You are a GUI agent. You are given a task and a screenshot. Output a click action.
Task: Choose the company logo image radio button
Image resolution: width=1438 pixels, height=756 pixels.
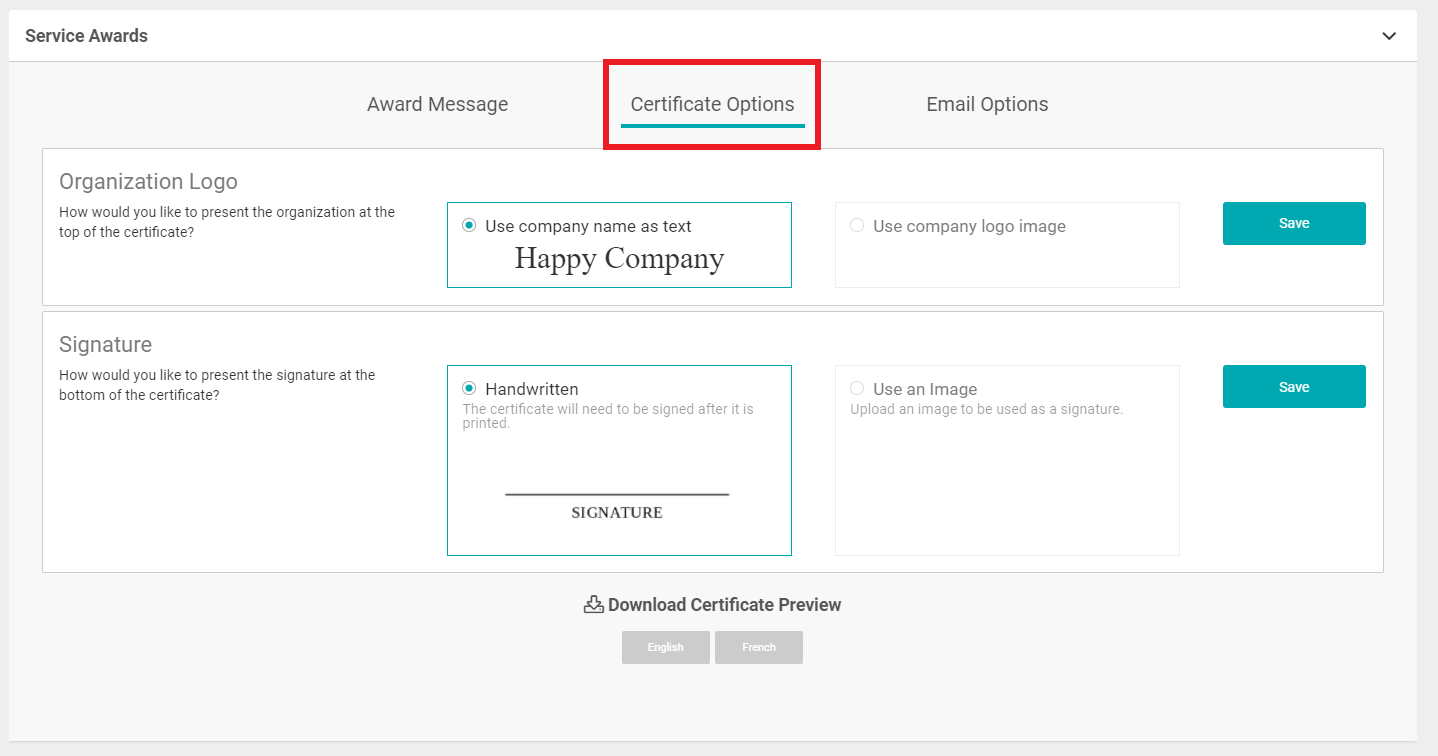point(857,226)
